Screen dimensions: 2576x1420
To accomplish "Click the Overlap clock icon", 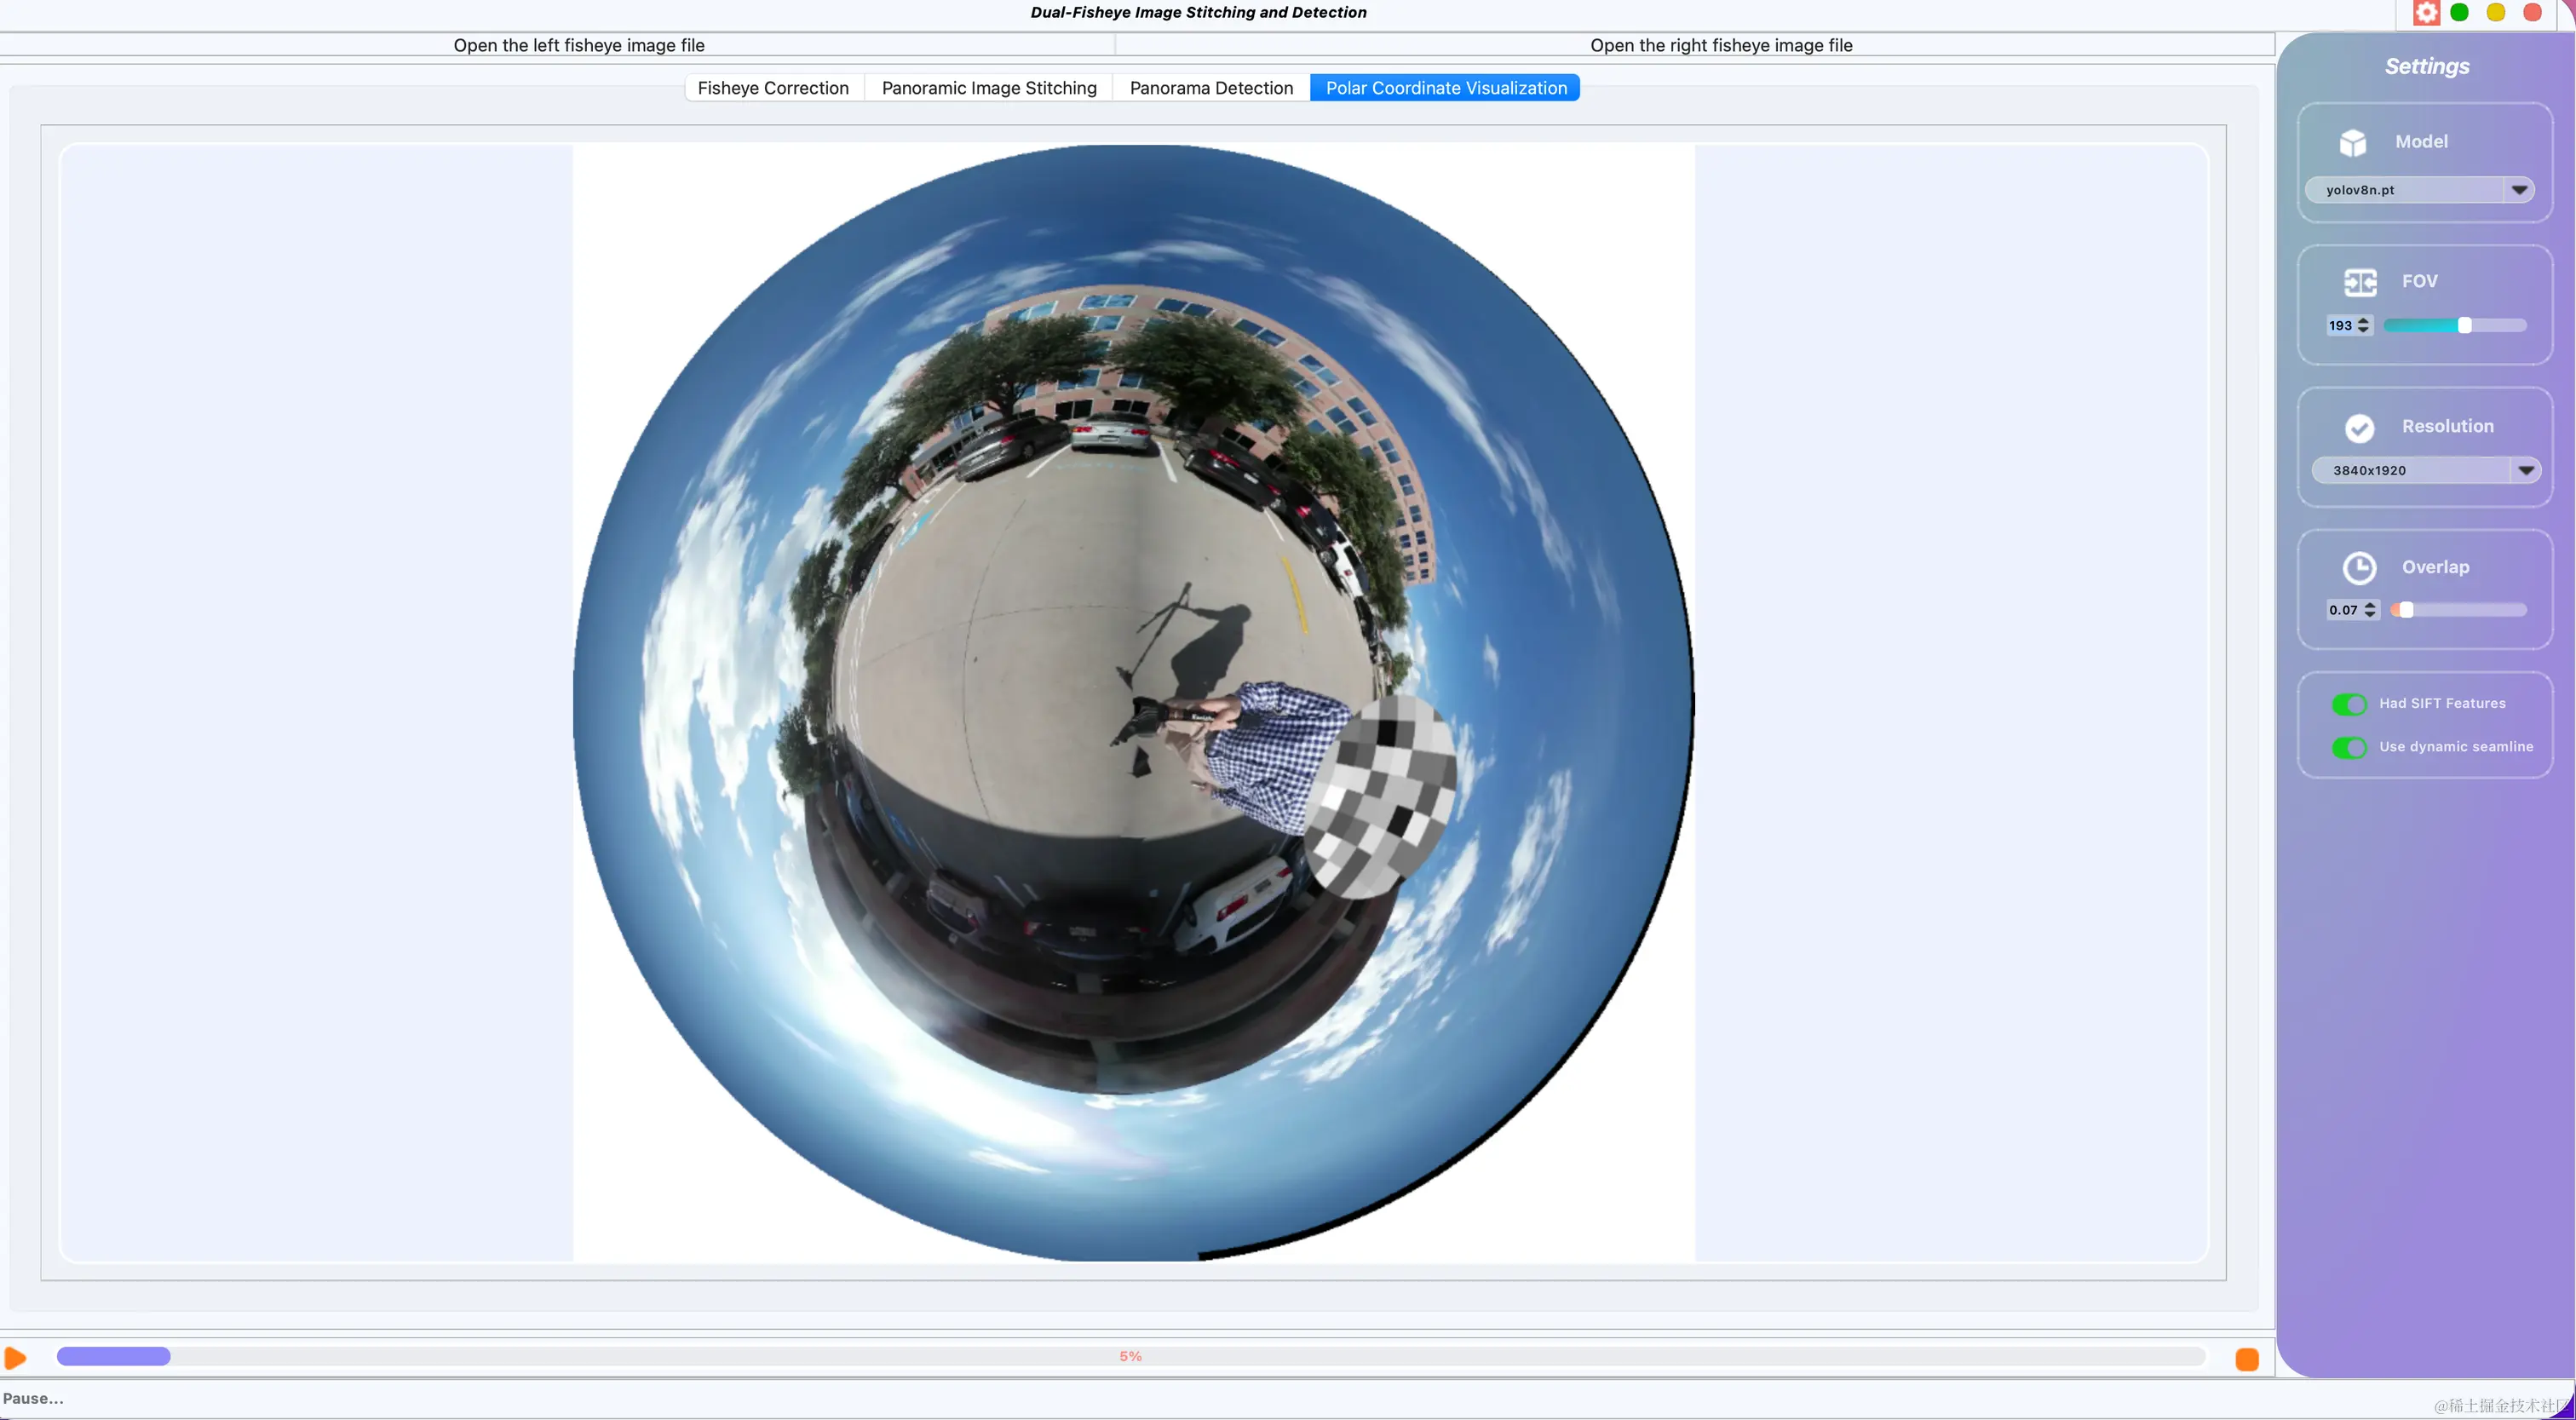I will click(2359, 568).
